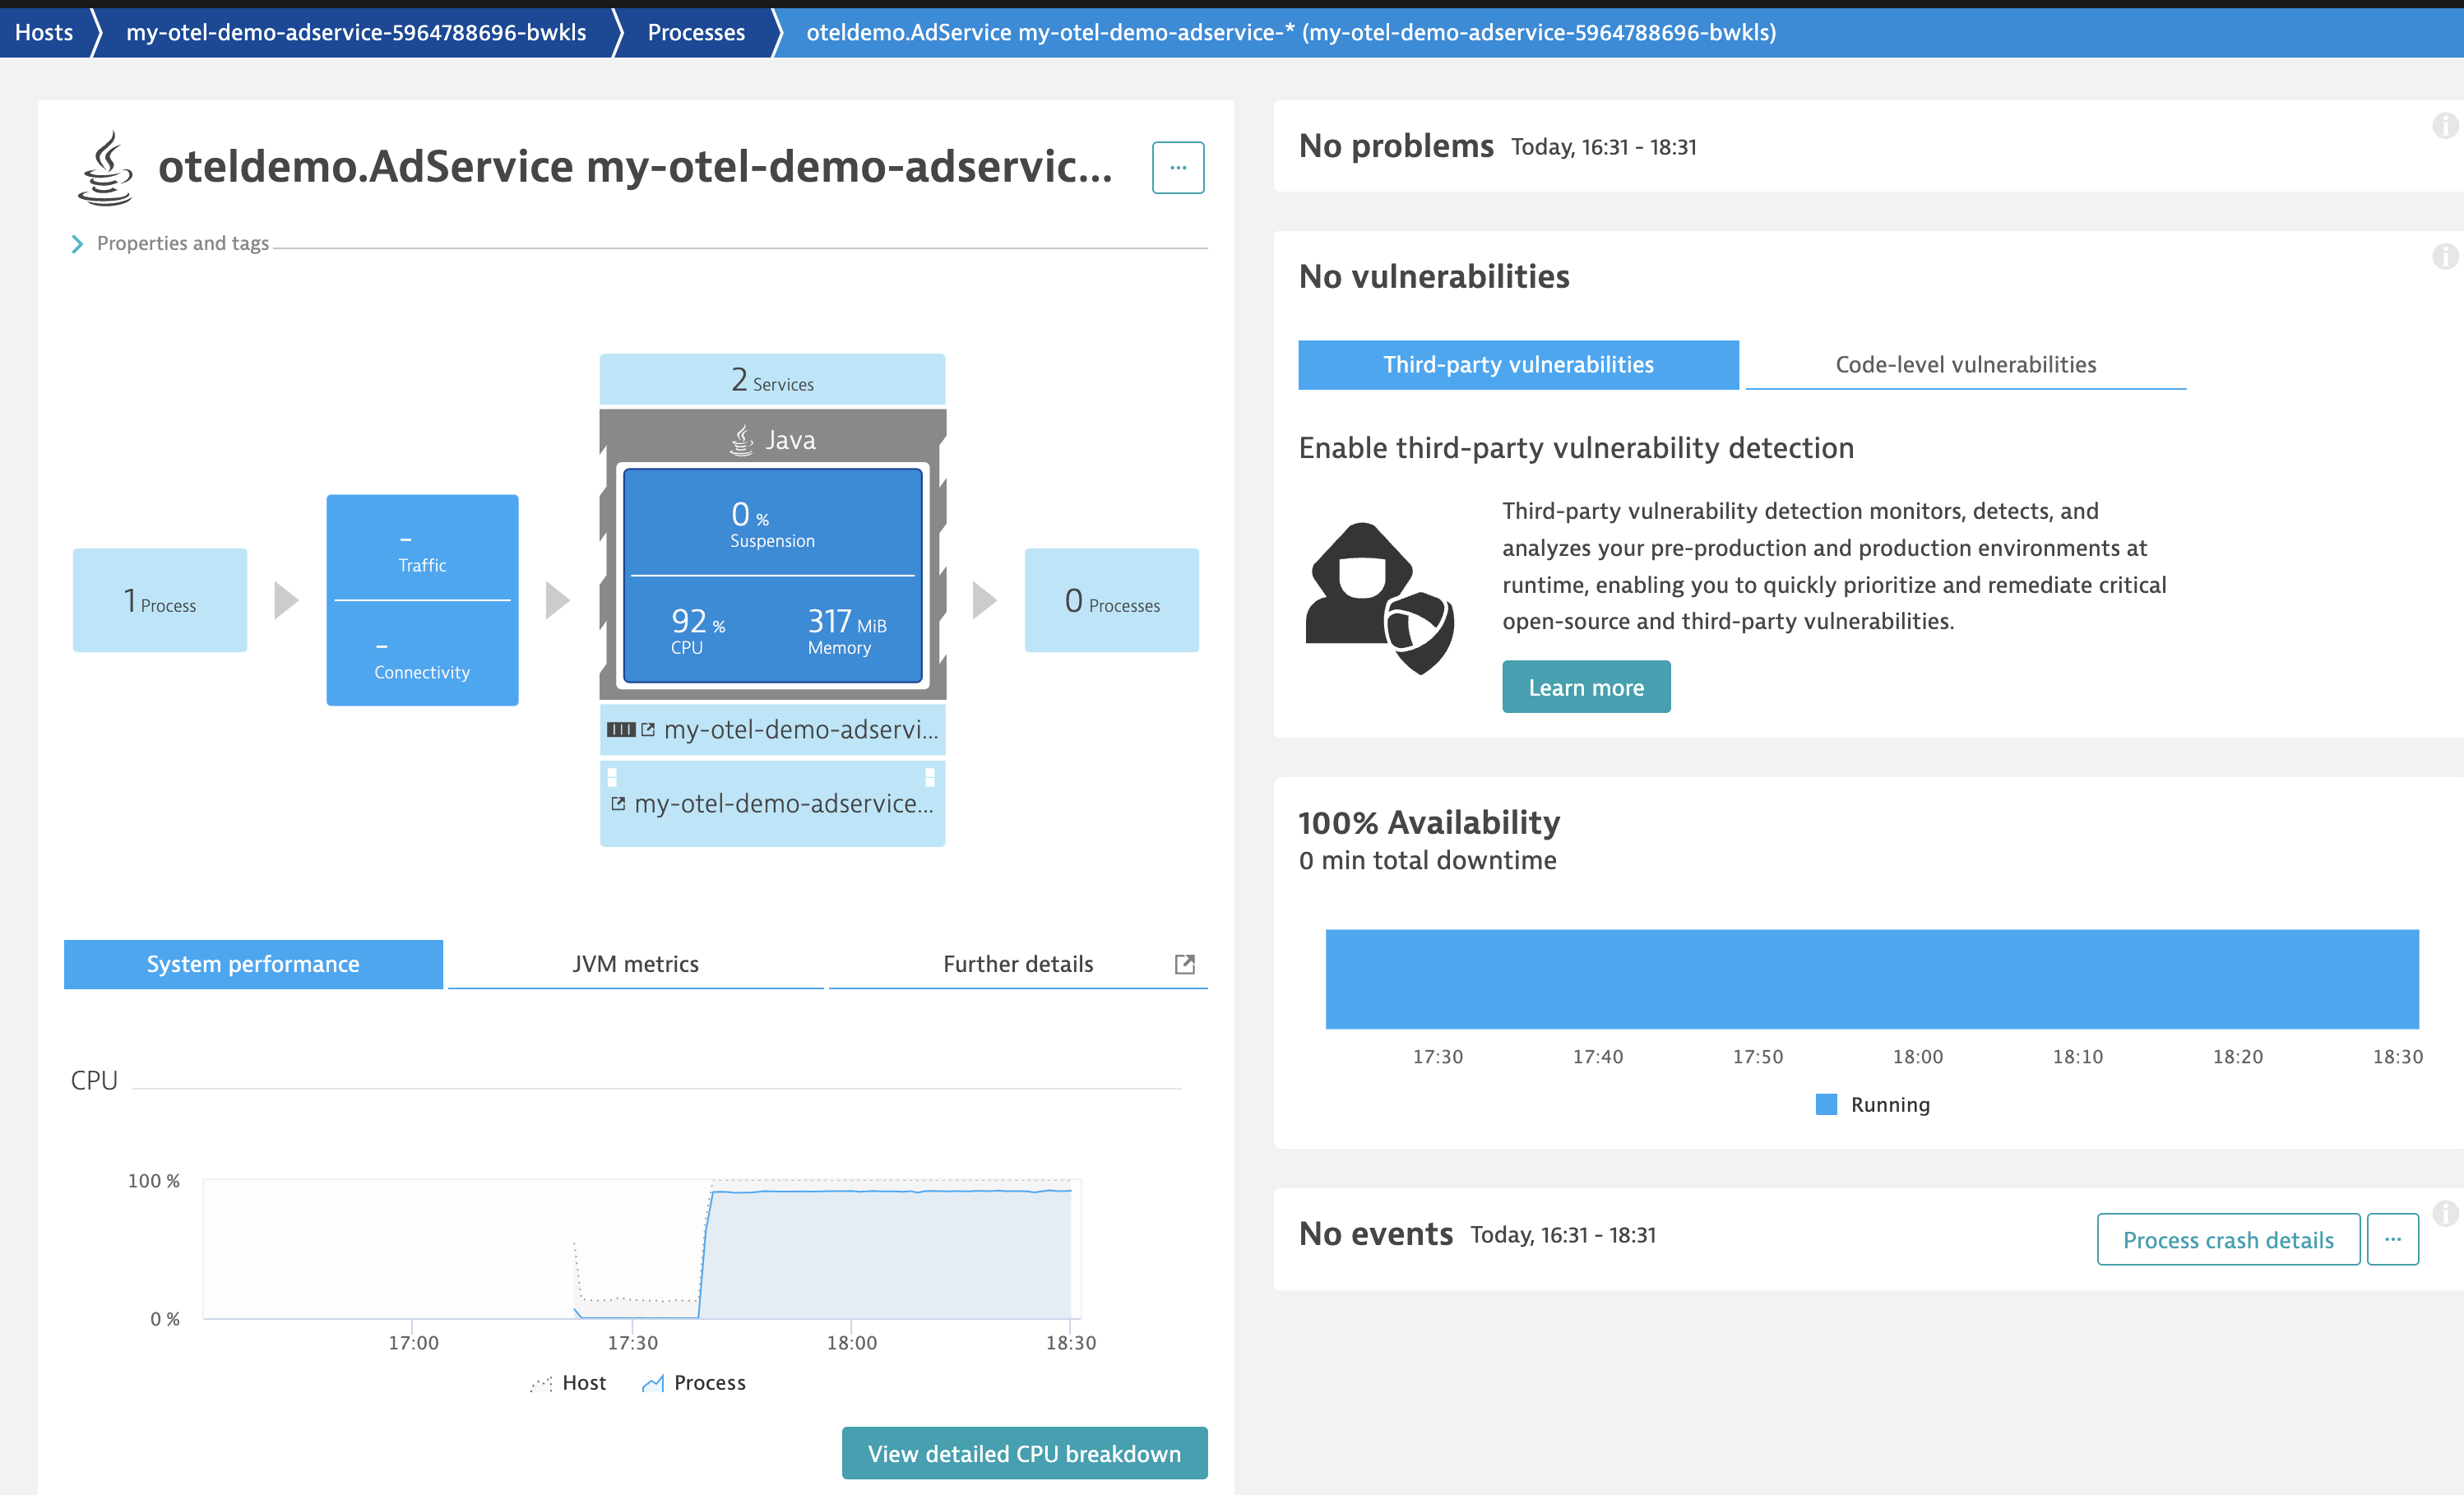Select Code-level vulnerabilities tab
The width and height of the screenshot is (2464, 1495).
[1965, 365]
